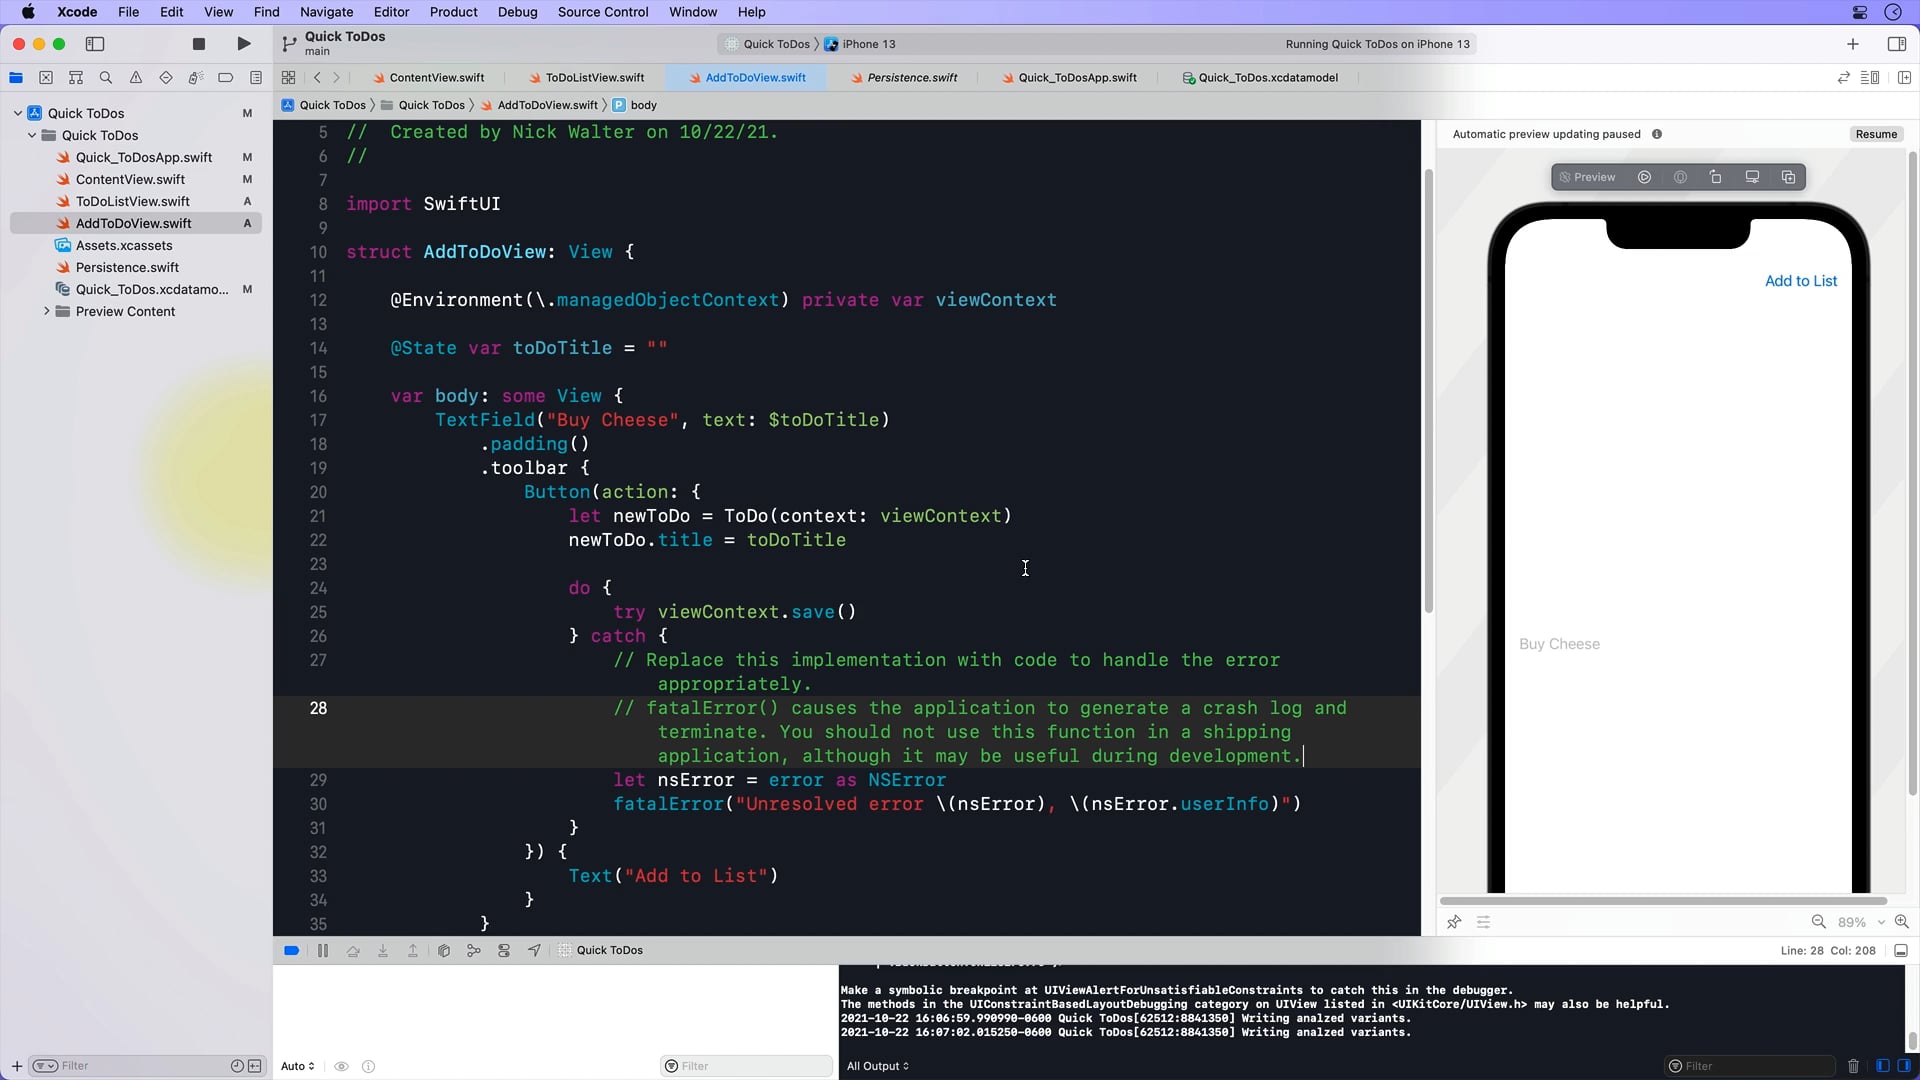Start Live Preview play icon

coord(1644,177)
